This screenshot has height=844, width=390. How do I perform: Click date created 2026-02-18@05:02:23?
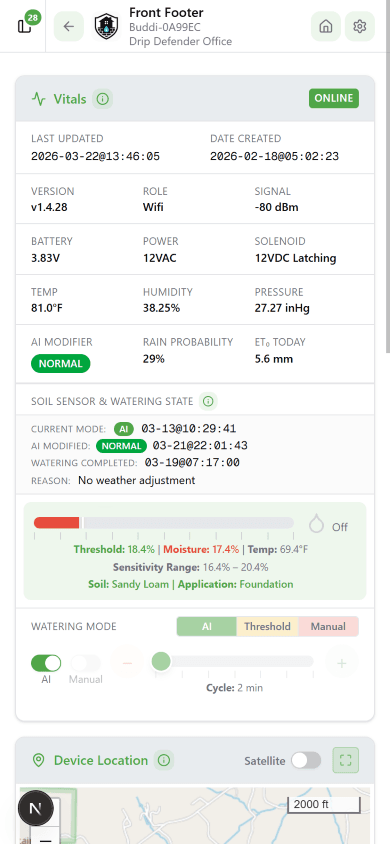pos(274,157)
